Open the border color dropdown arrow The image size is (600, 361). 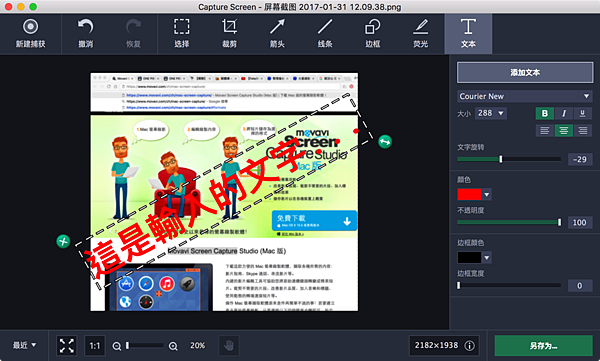487,258
